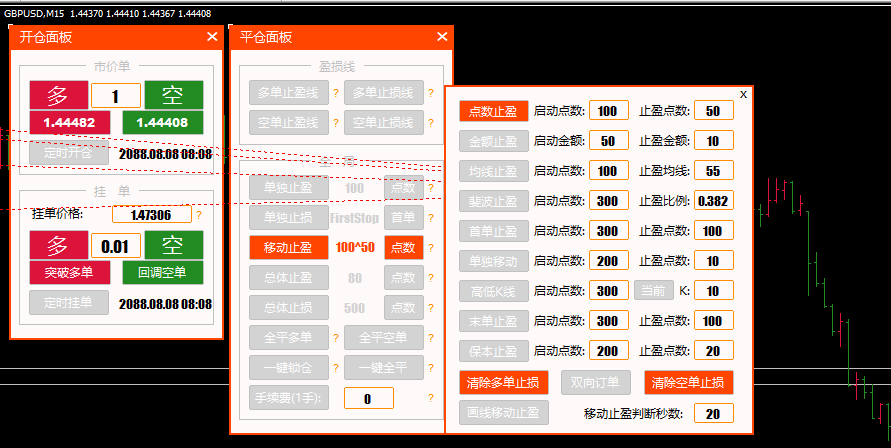The image size is (891, 448).
Task: Click help icon right of 多单止损线
Action: pyautogui.click(x=431, y=94)
